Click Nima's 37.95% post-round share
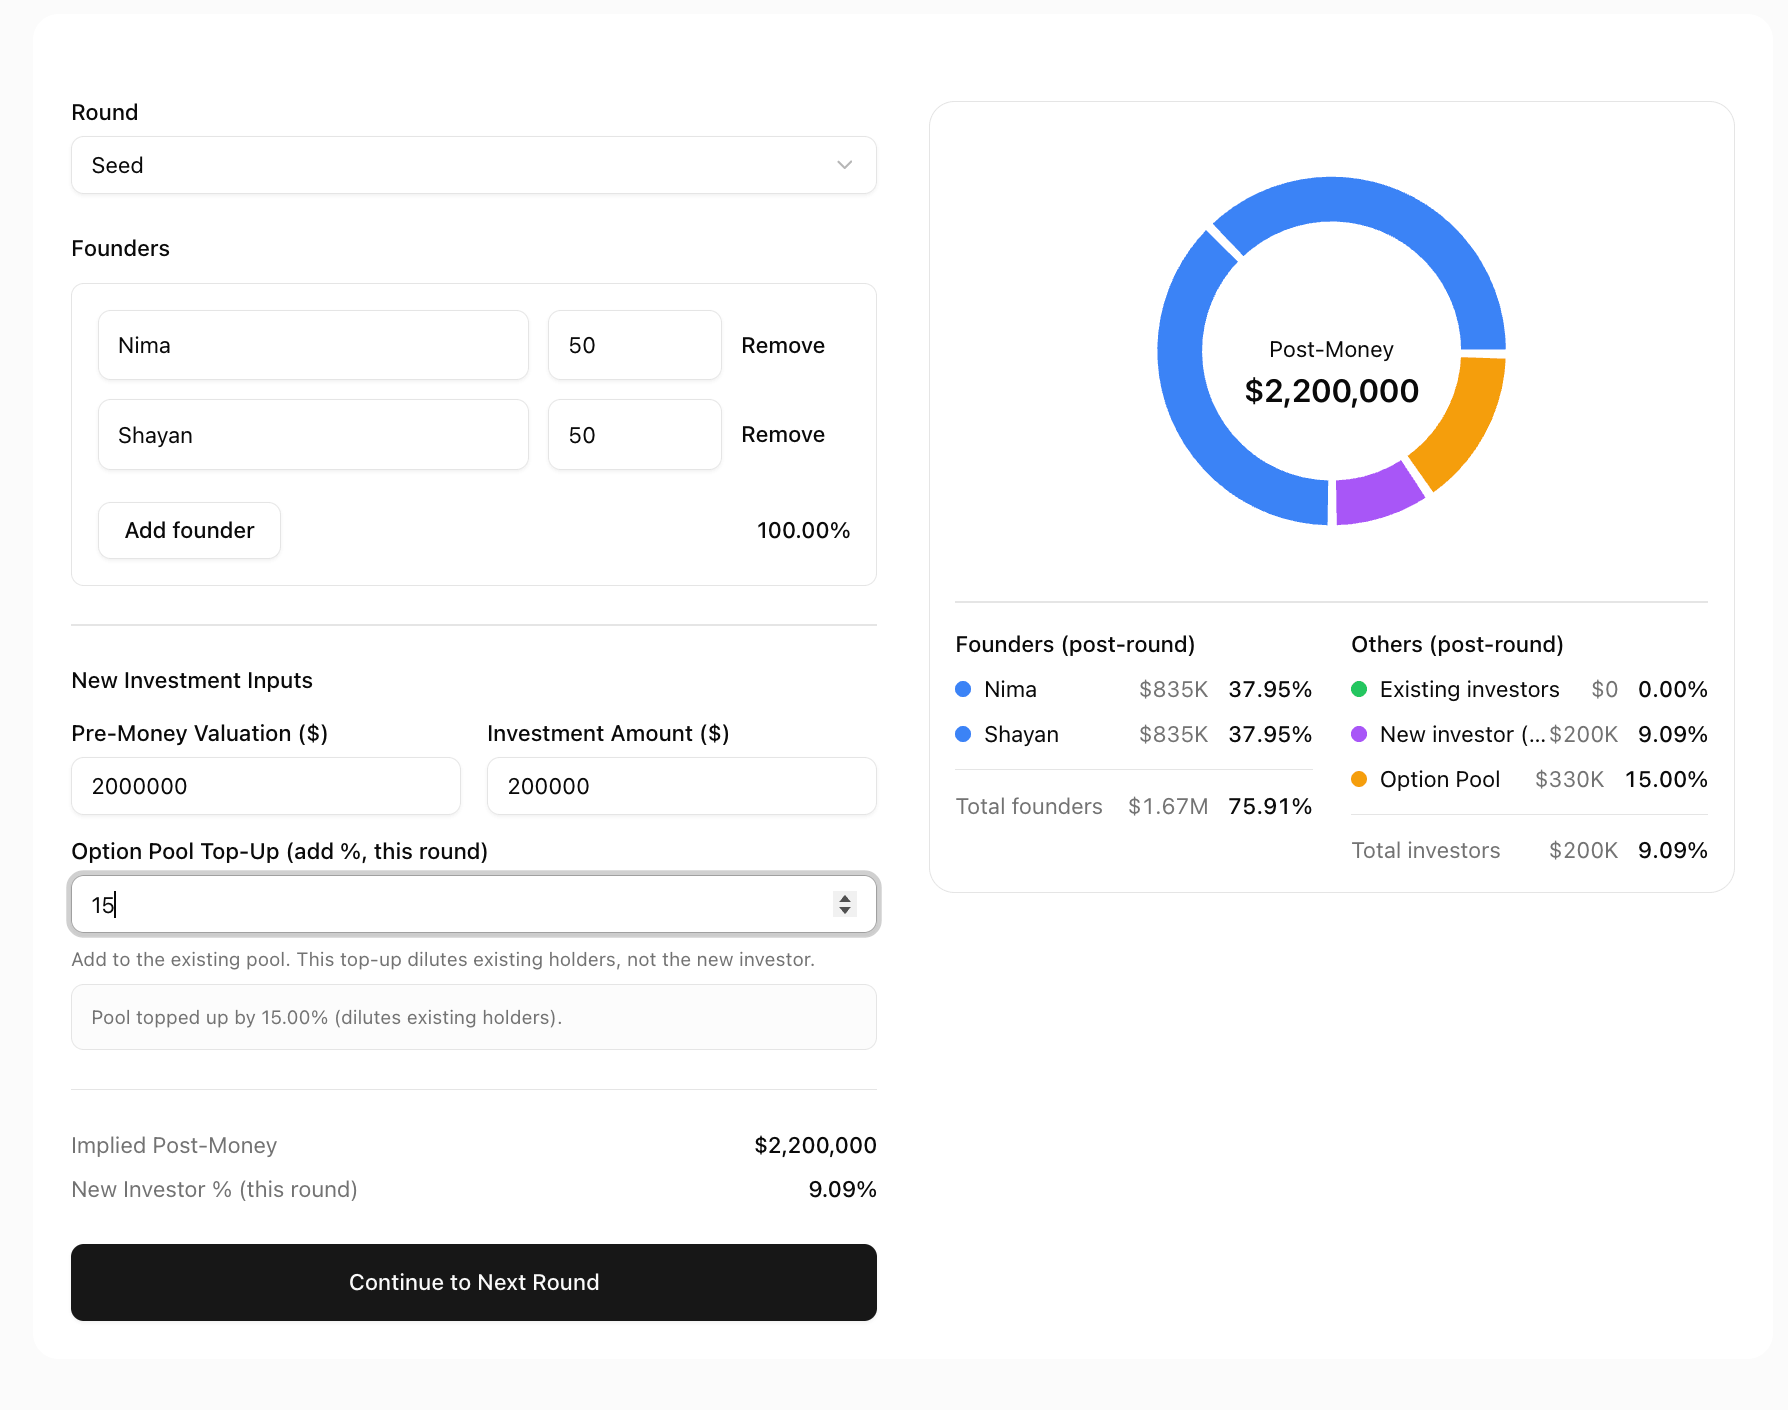Screen dimensions: 1788x1410 coord(1270,689)
